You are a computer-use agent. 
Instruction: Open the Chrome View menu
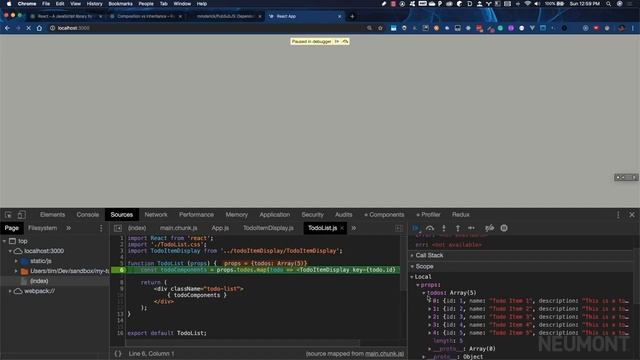click(x=76, y=4)
